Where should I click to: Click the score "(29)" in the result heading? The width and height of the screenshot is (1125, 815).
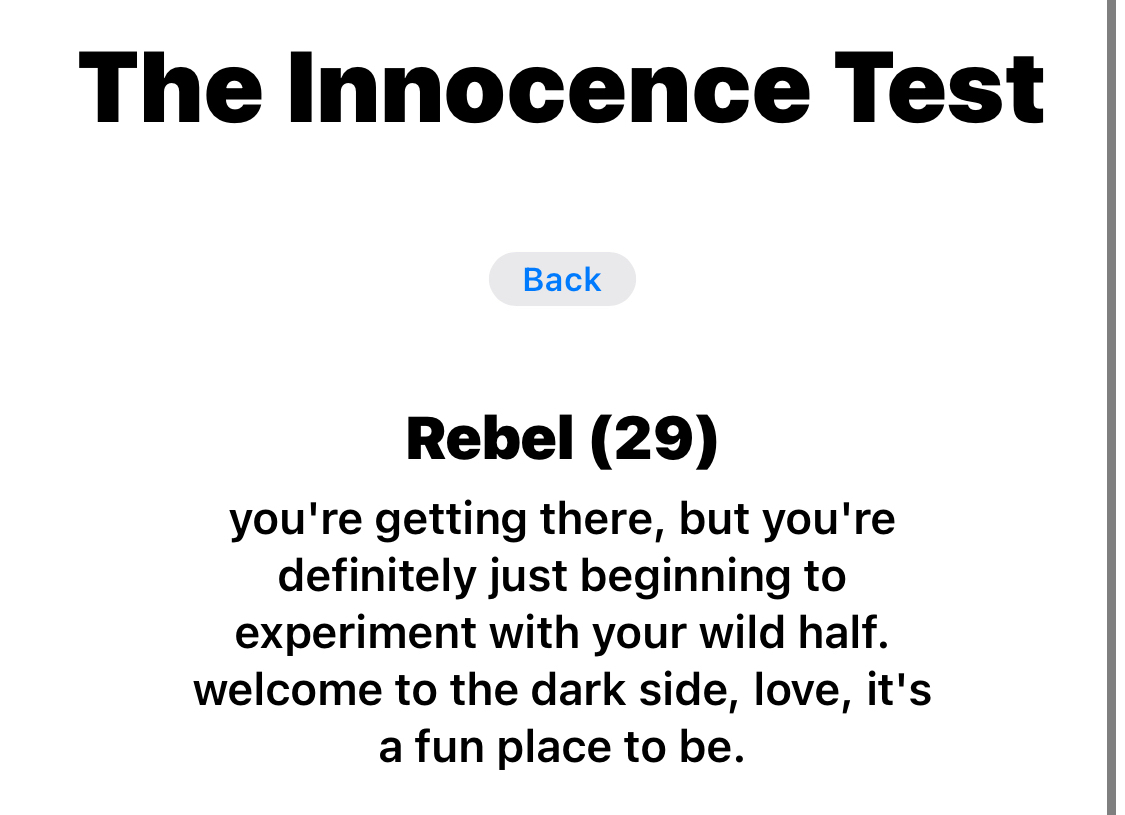coord(654,439)
